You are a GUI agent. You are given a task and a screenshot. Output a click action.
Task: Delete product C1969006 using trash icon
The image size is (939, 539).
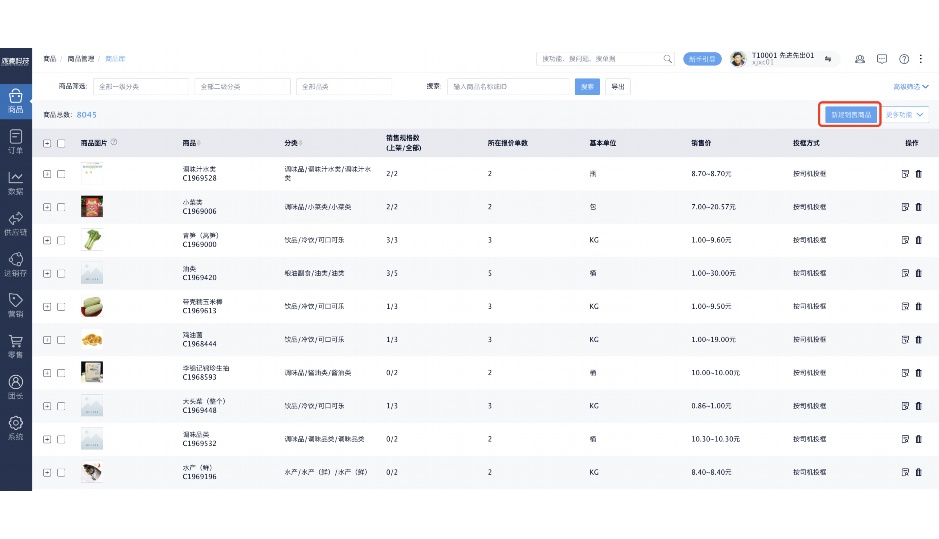point(919,207)
